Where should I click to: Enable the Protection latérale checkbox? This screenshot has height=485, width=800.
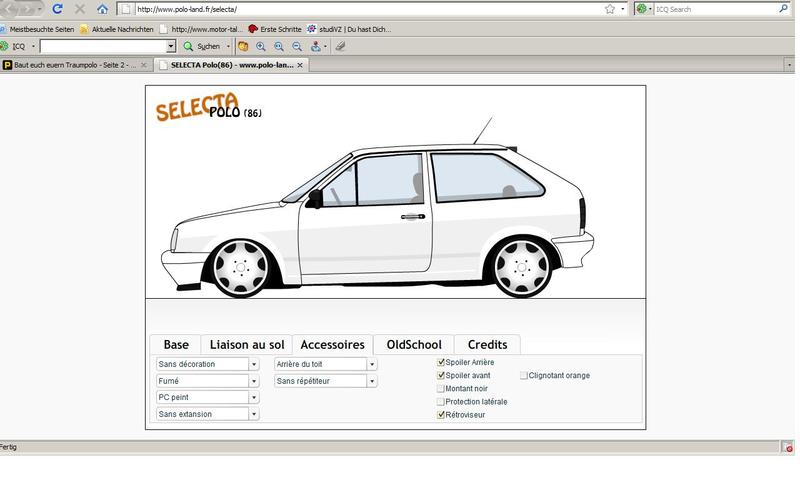[x=441, y=402]
